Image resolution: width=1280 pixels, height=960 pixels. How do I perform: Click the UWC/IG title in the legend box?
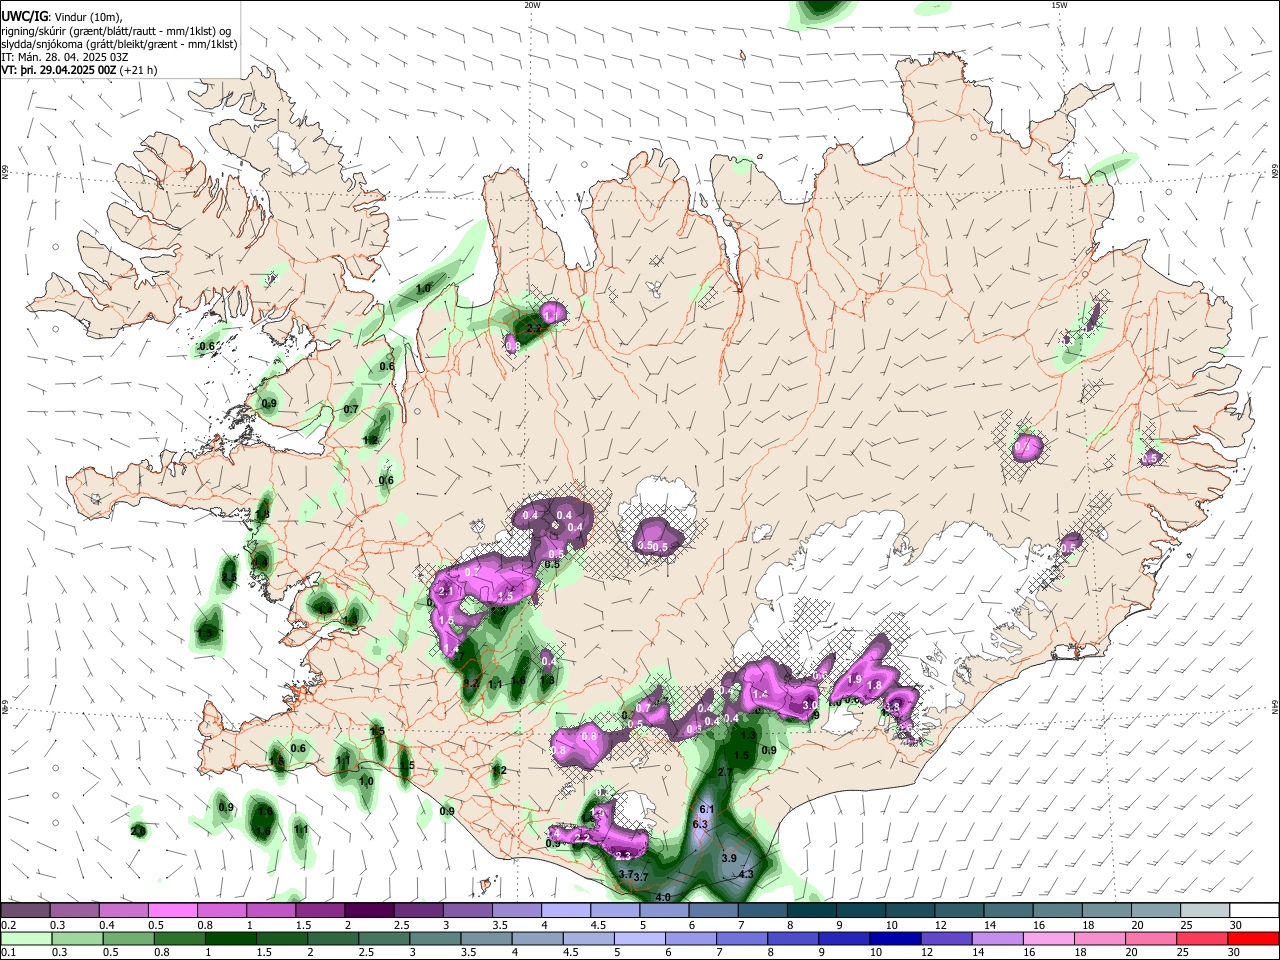point(24,16)
